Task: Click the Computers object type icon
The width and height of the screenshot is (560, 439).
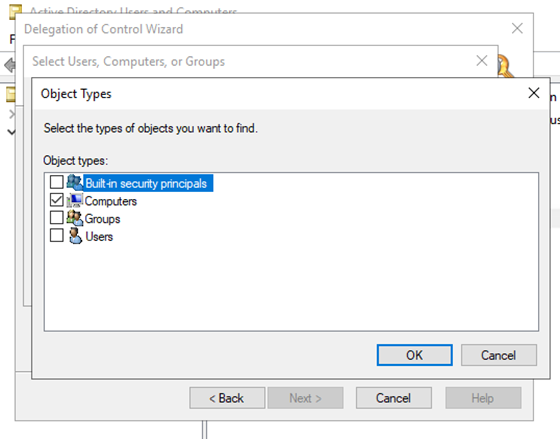Action: [x=75, y=200]
